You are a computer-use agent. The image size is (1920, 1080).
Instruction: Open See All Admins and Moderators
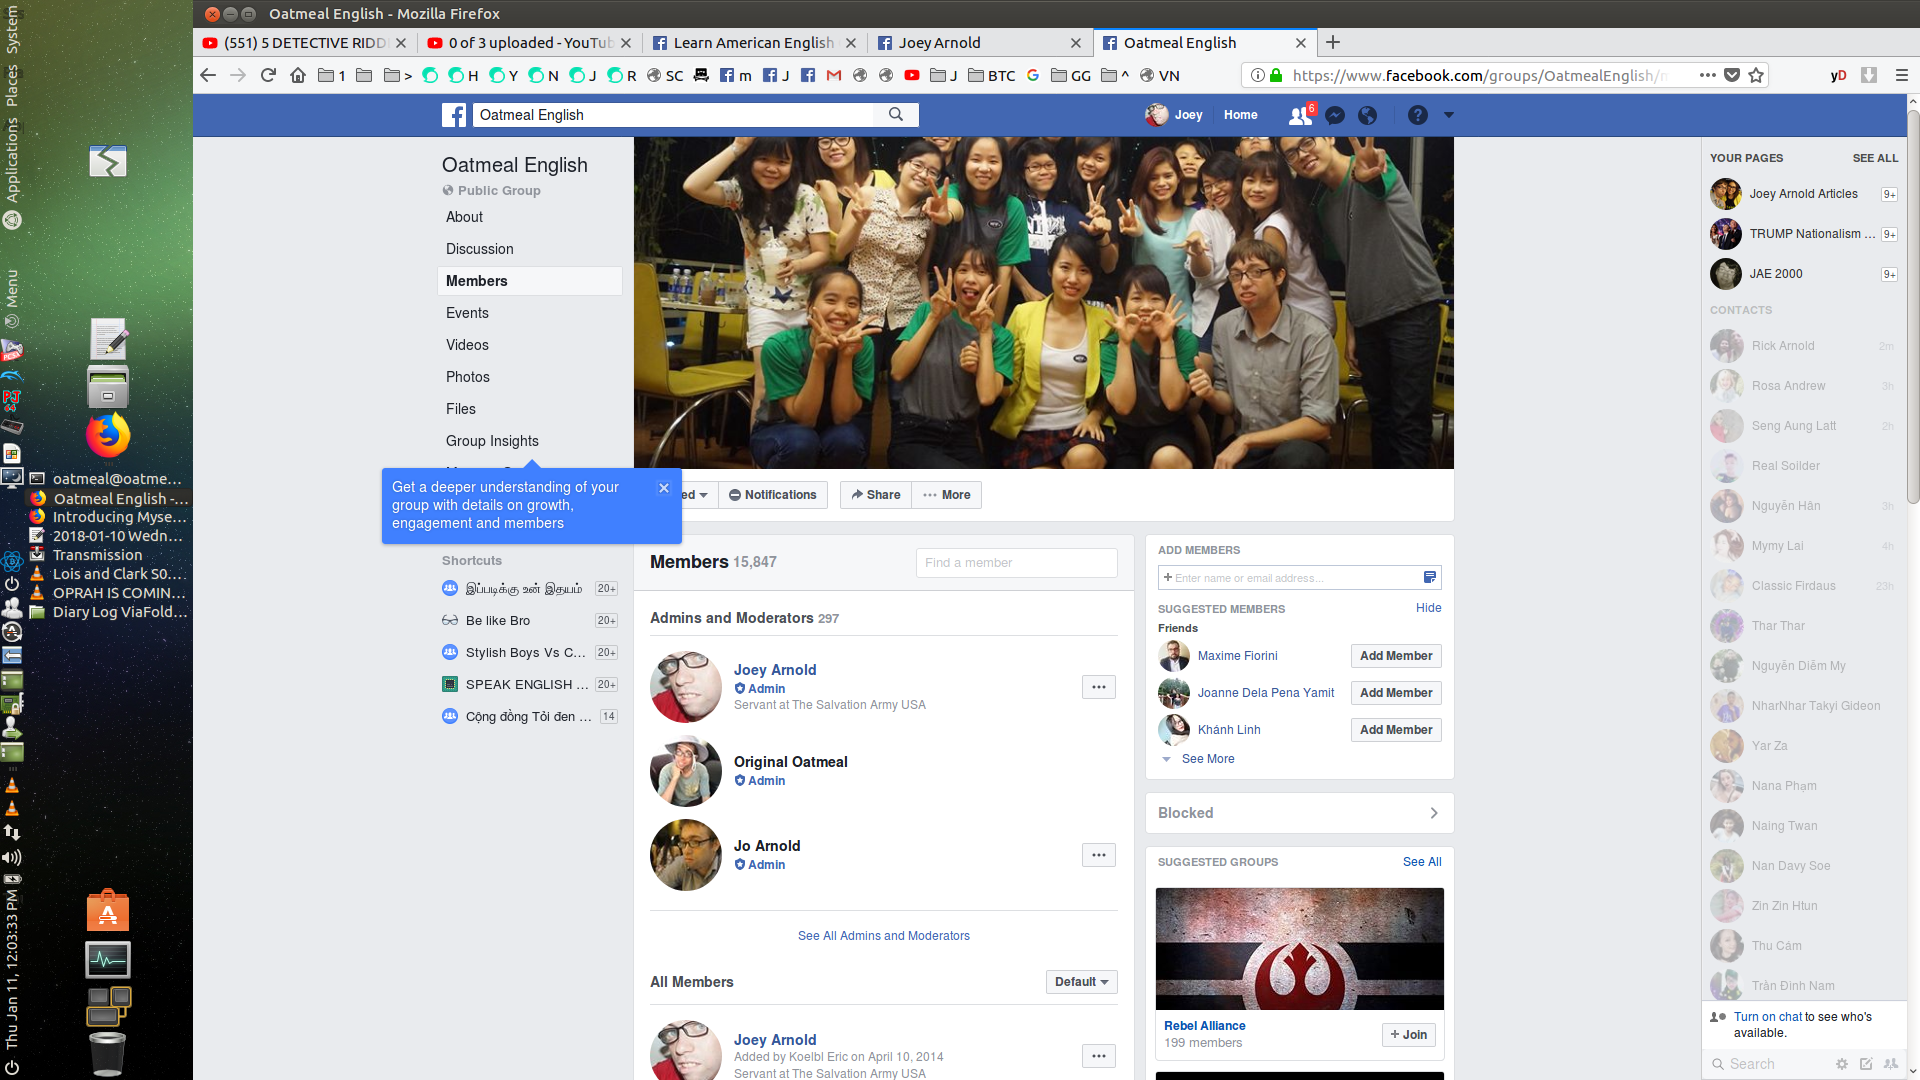point(884,936)
